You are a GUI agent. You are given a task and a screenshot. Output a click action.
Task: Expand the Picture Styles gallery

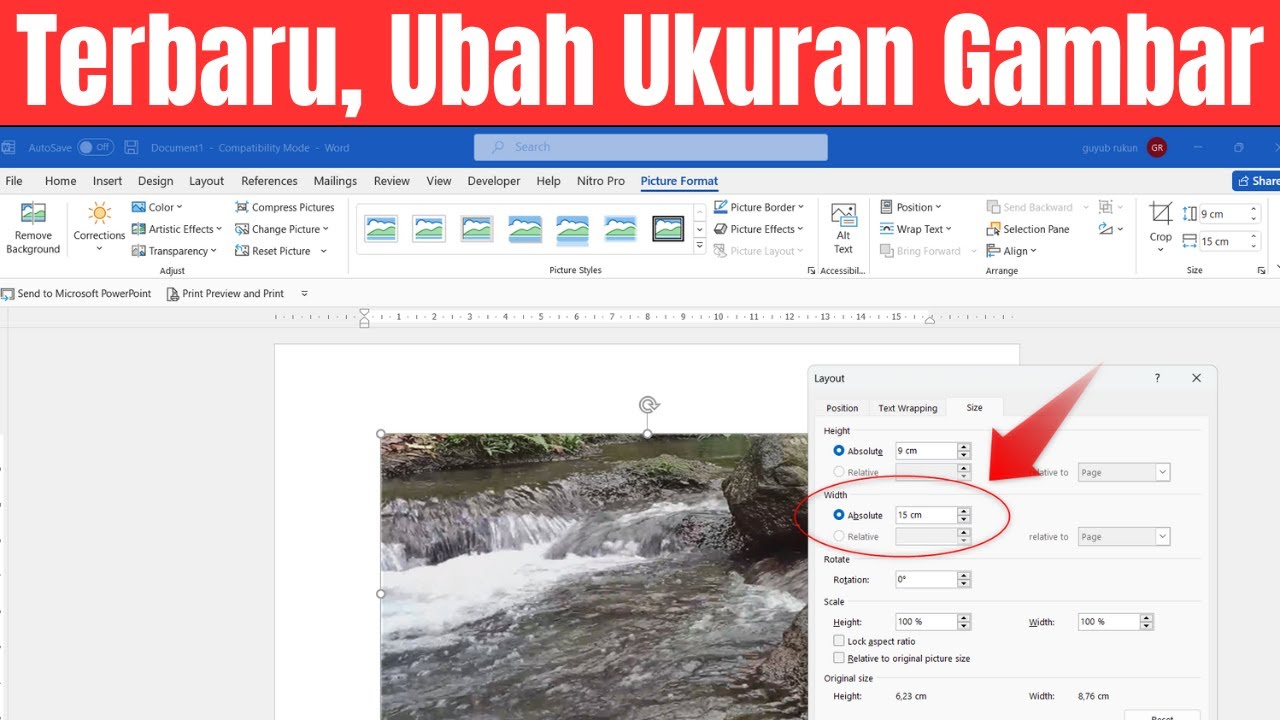[x=699, y=246]
